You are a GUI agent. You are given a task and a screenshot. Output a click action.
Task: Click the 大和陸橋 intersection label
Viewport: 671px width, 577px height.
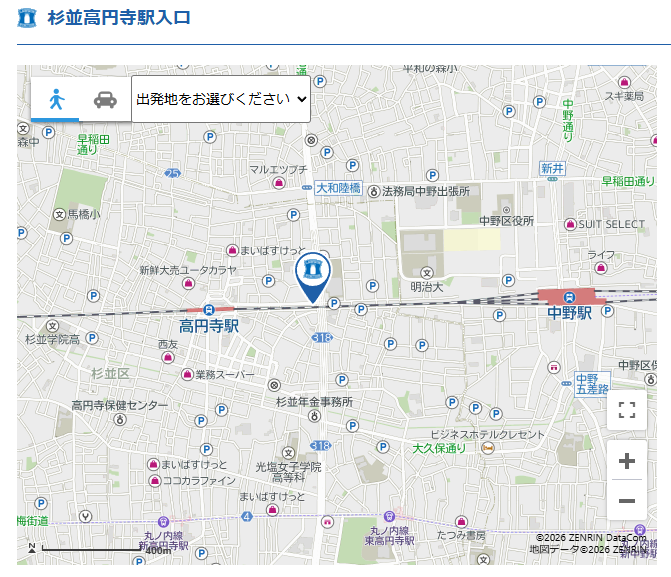pyautogui.click(x=338, y=188)
